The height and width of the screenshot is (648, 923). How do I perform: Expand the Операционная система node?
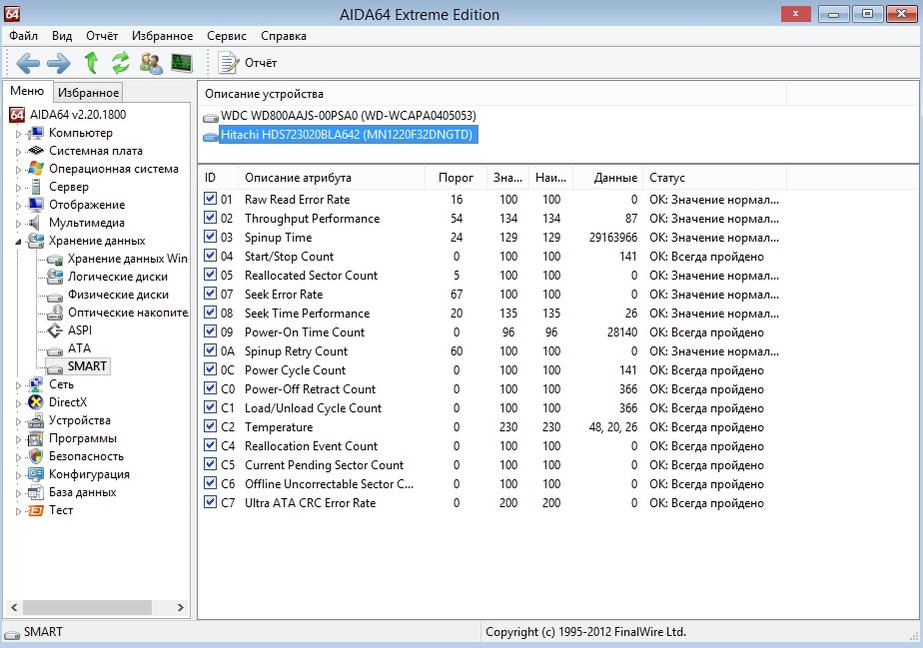pos(18,170)
